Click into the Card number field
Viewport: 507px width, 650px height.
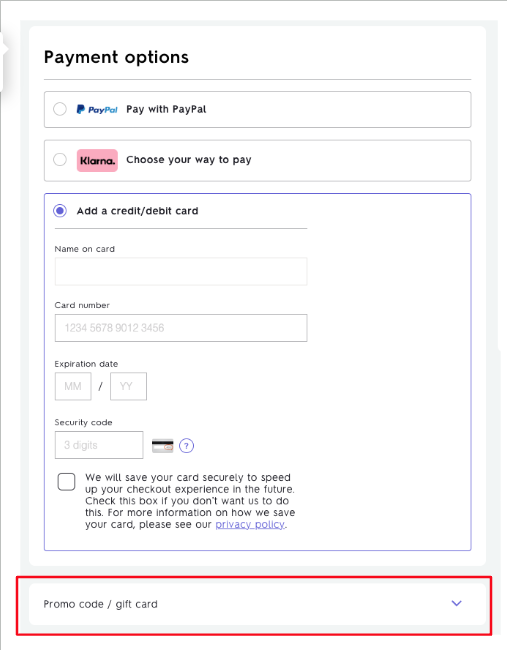[181, 328]
